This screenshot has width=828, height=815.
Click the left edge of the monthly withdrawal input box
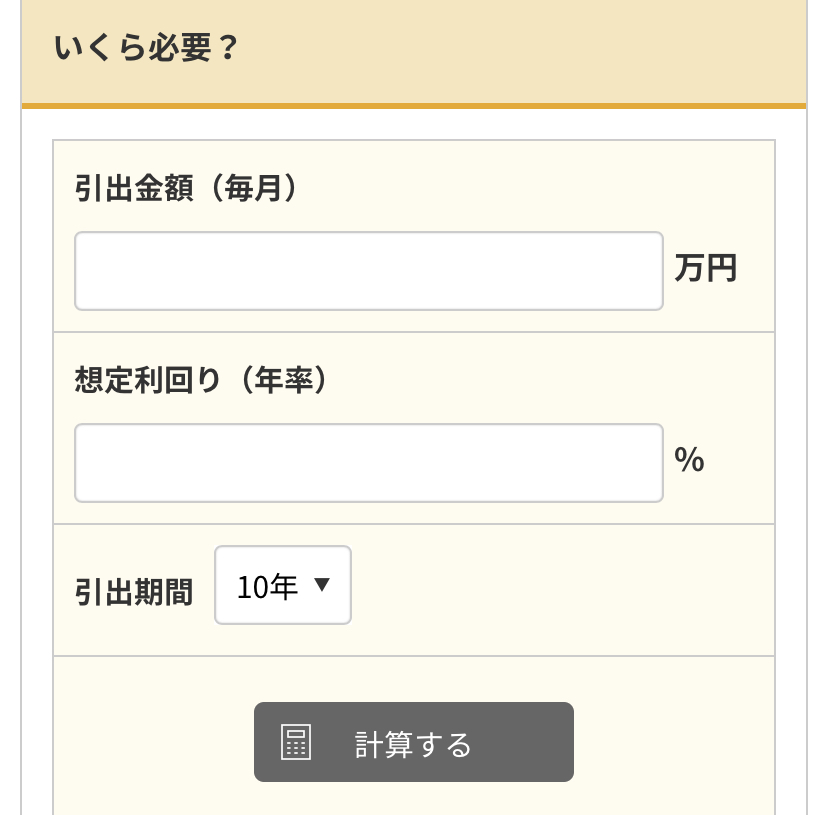pos(84,271)
